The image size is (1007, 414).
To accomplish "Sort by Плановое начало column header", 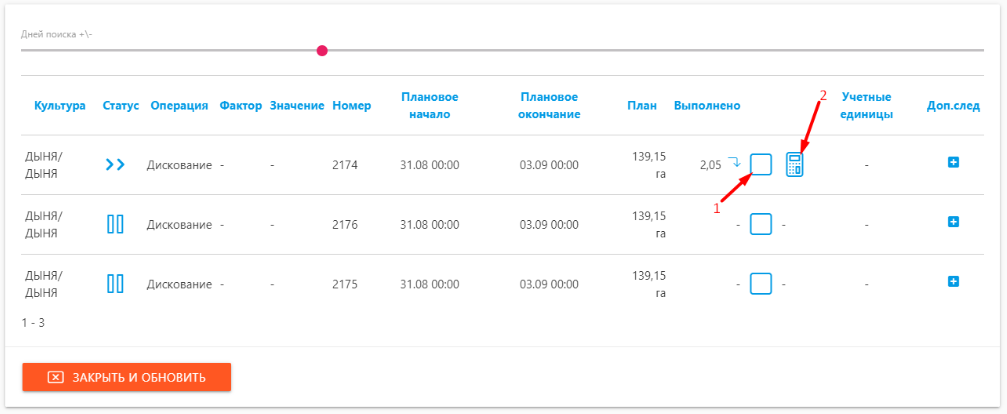I will click(x=430, y=106).
